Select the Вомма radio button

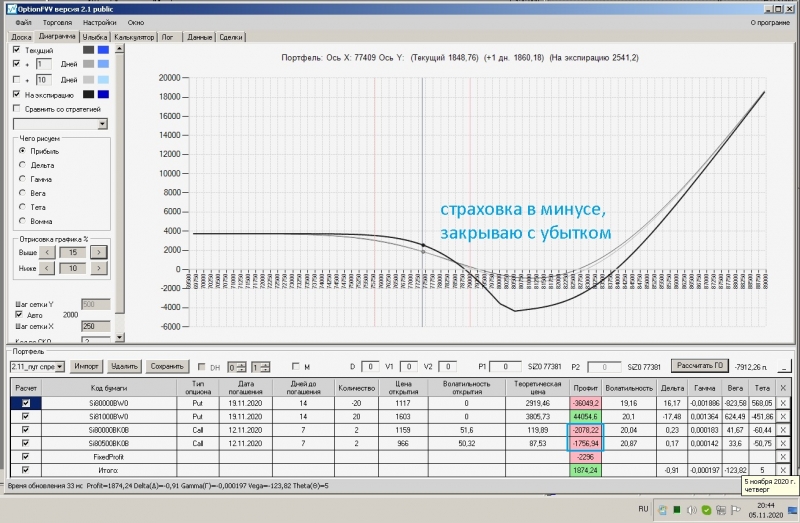pyautogui.click(x=22, y=221)
